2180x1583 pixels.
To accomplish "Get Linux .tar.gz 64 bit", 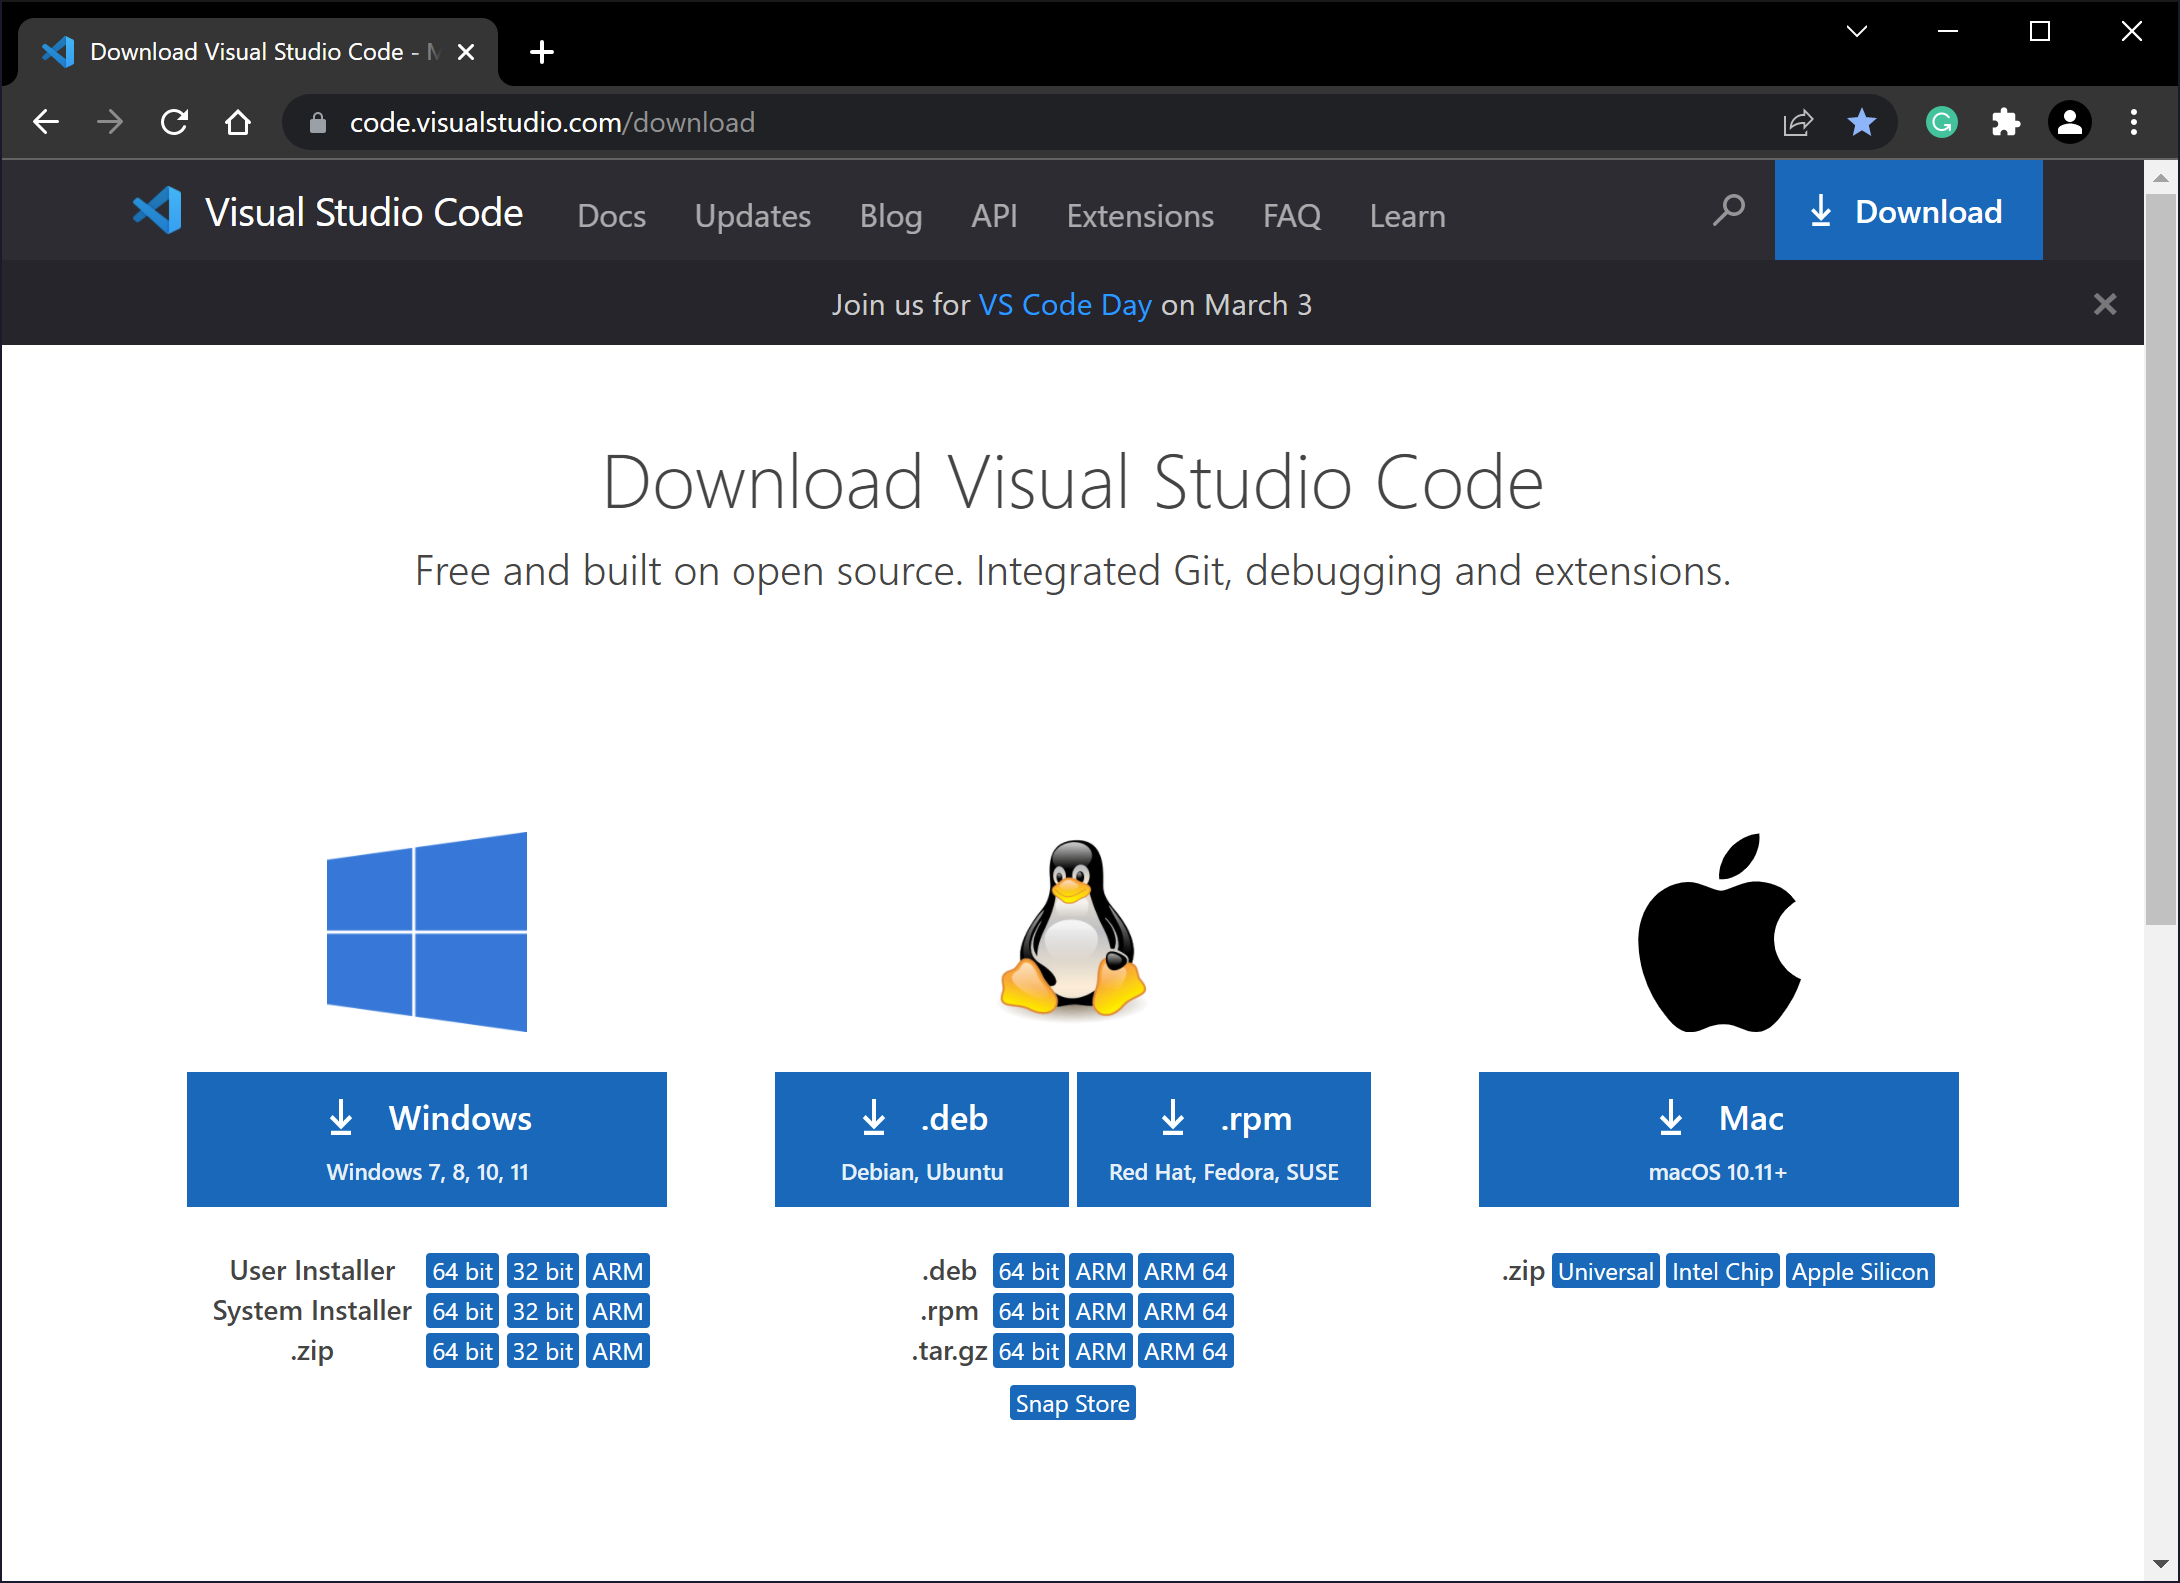I will pos(1029,1351).
